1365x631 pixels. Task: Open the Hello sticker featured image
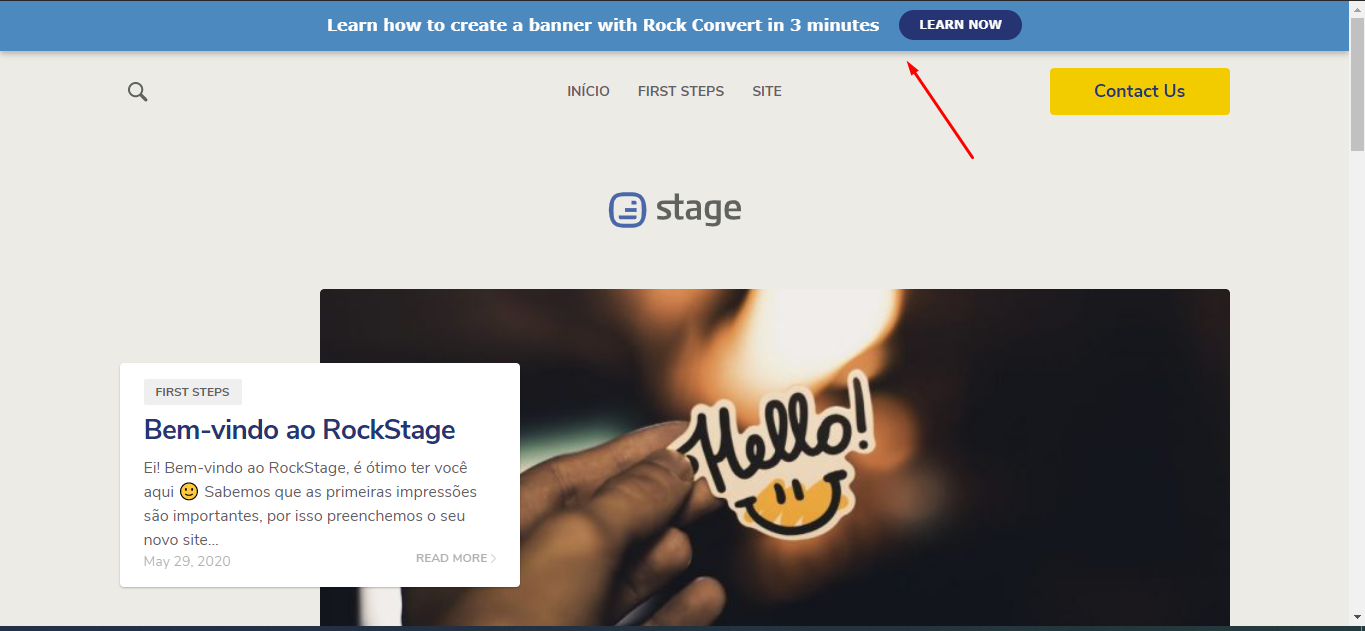[775, 458]
